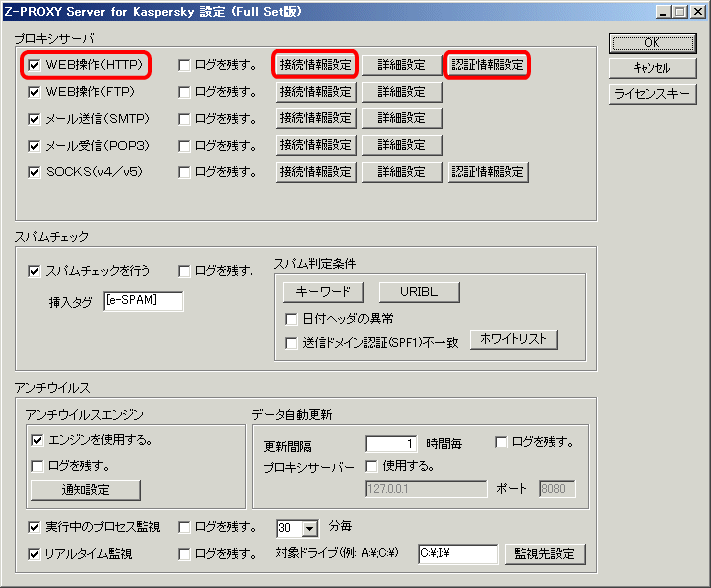Toggle the SOCKS(v4/v5) checkbox
711x588 pixels.
pos(34,172)
